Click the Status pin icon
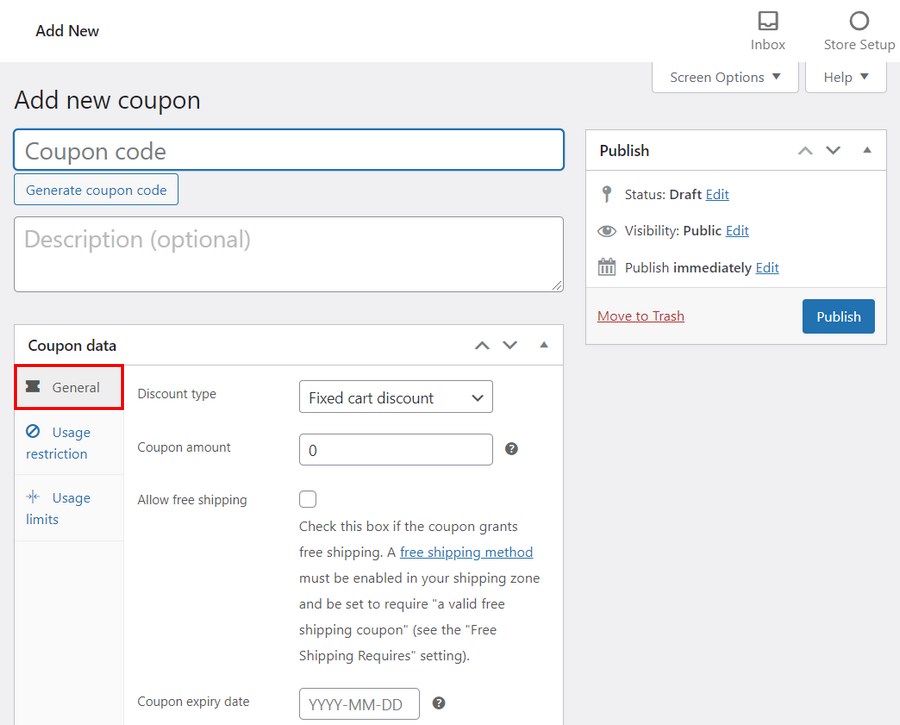900x725 pixels. [x=608, y=195]
